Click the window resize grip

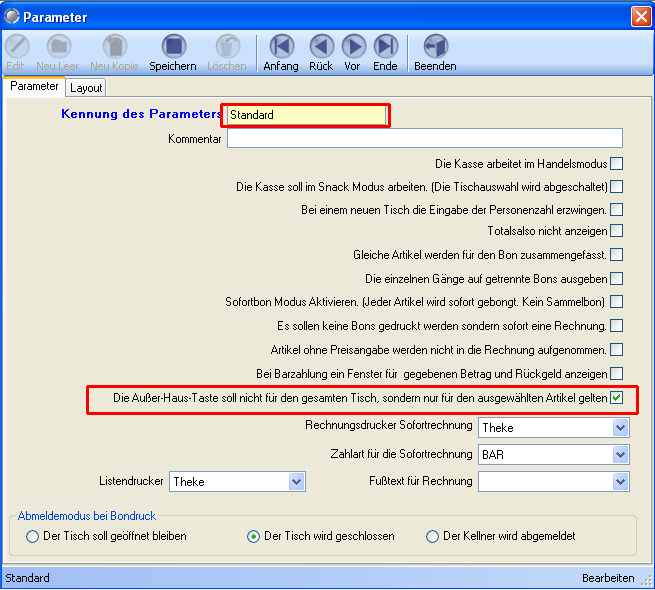(x=647, y=581)
